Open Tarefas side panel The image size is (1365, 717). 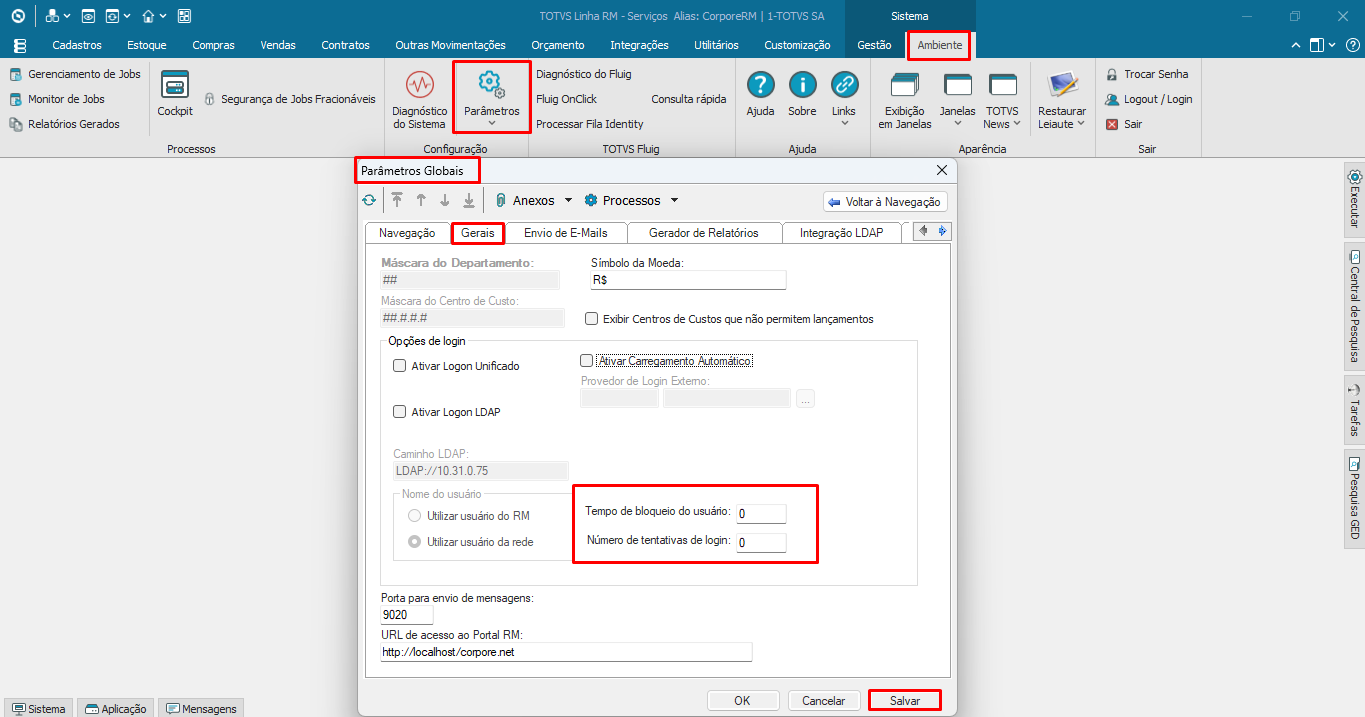(x=1354, y=410)
